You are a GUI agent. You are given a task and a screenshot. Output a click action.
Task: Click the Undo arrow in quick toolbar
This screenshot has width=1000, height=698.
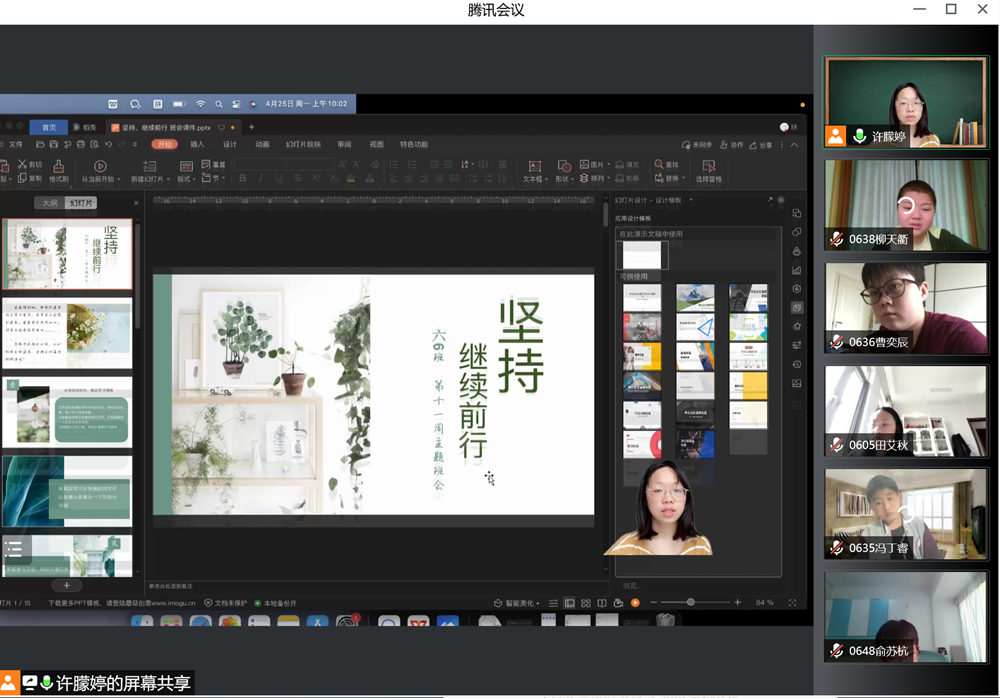point(108,144)
